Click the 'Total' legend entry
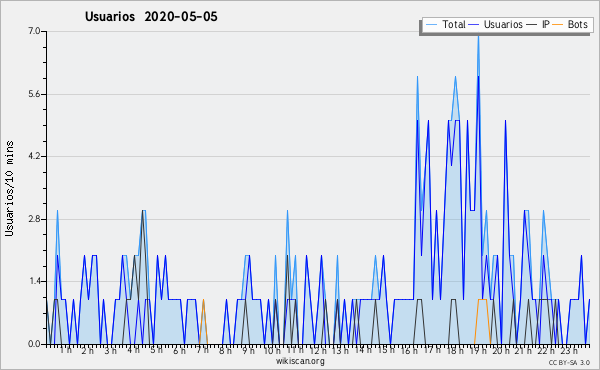This screenshot has height=370, width=600. click(446, 24)
